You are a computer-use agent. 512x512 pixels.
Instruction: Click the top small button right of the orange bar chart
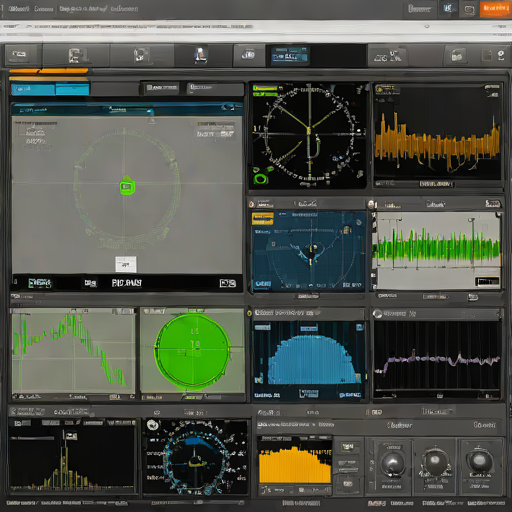348,447
